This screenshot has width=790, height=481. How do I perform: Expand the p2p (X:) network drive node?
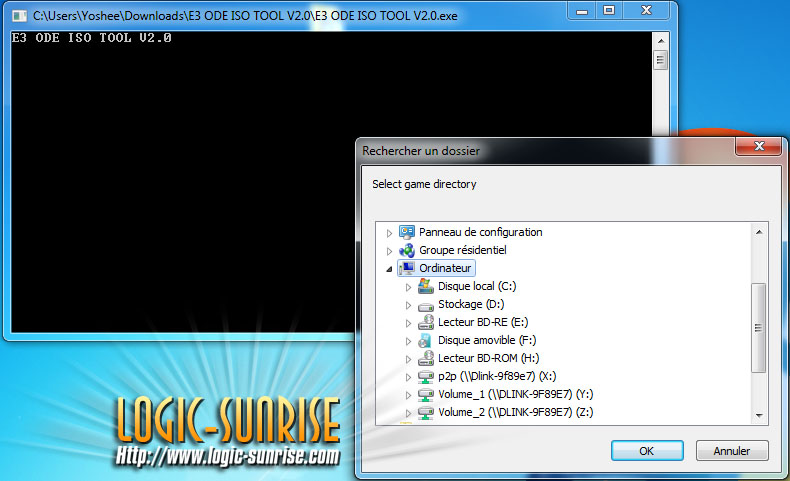pyautogui.click(x=408, y=377)
